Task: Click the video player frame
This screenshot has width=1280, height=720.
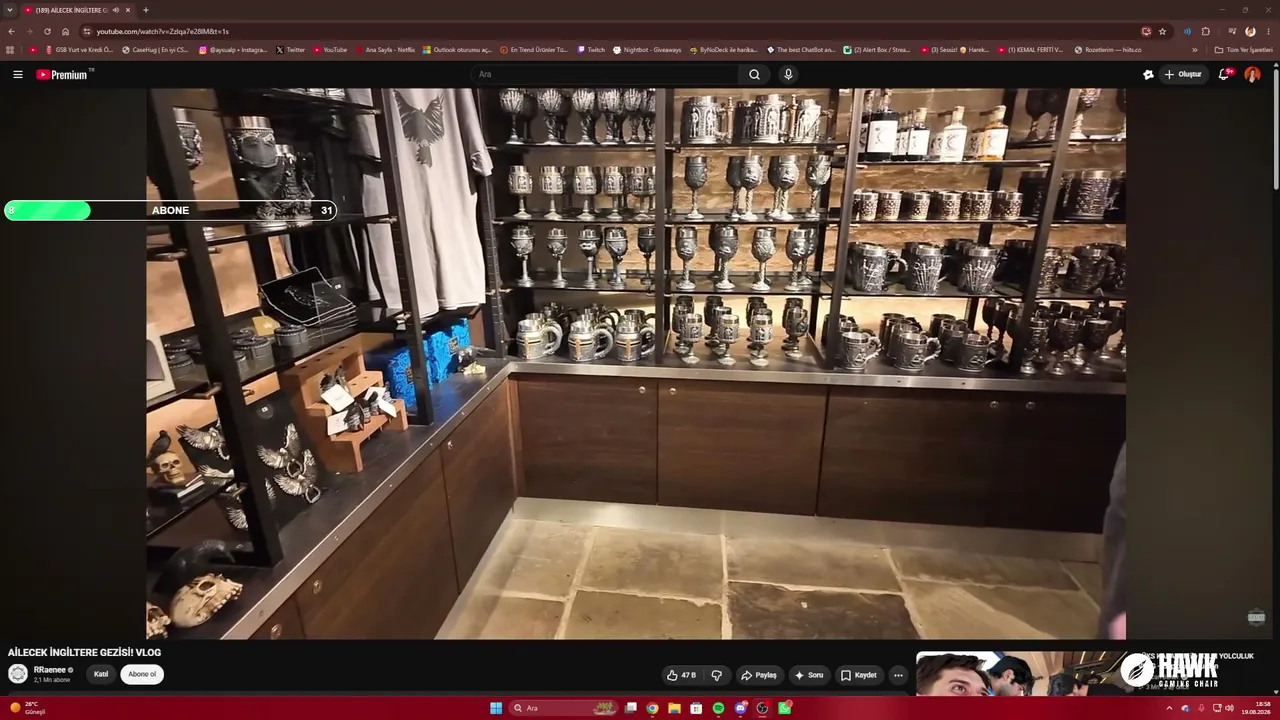Action: [x=636, y=363]
